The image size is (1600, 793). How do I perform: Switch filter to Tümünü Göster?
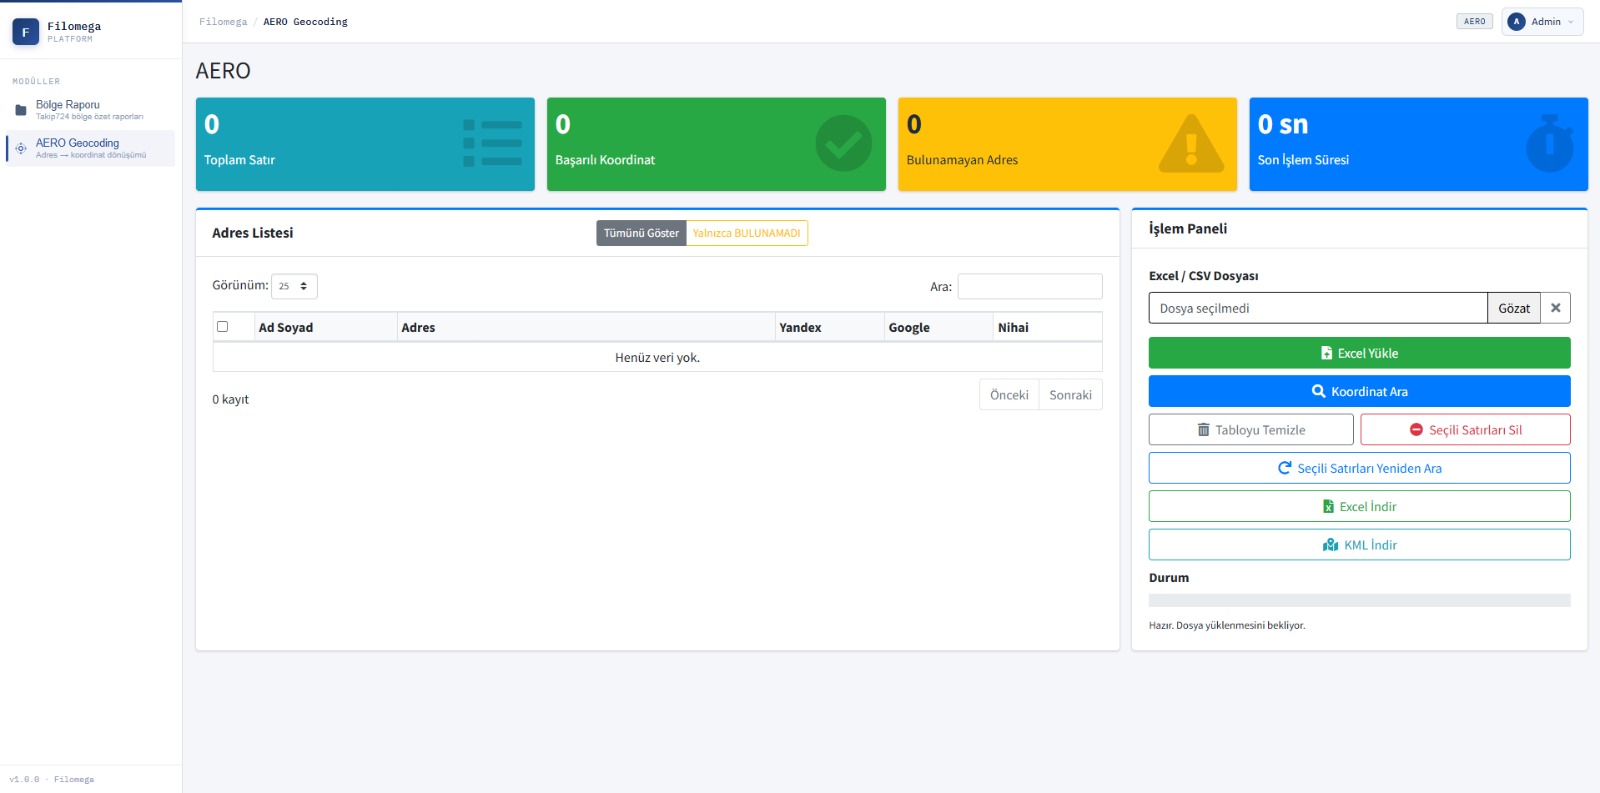point(641,233)
